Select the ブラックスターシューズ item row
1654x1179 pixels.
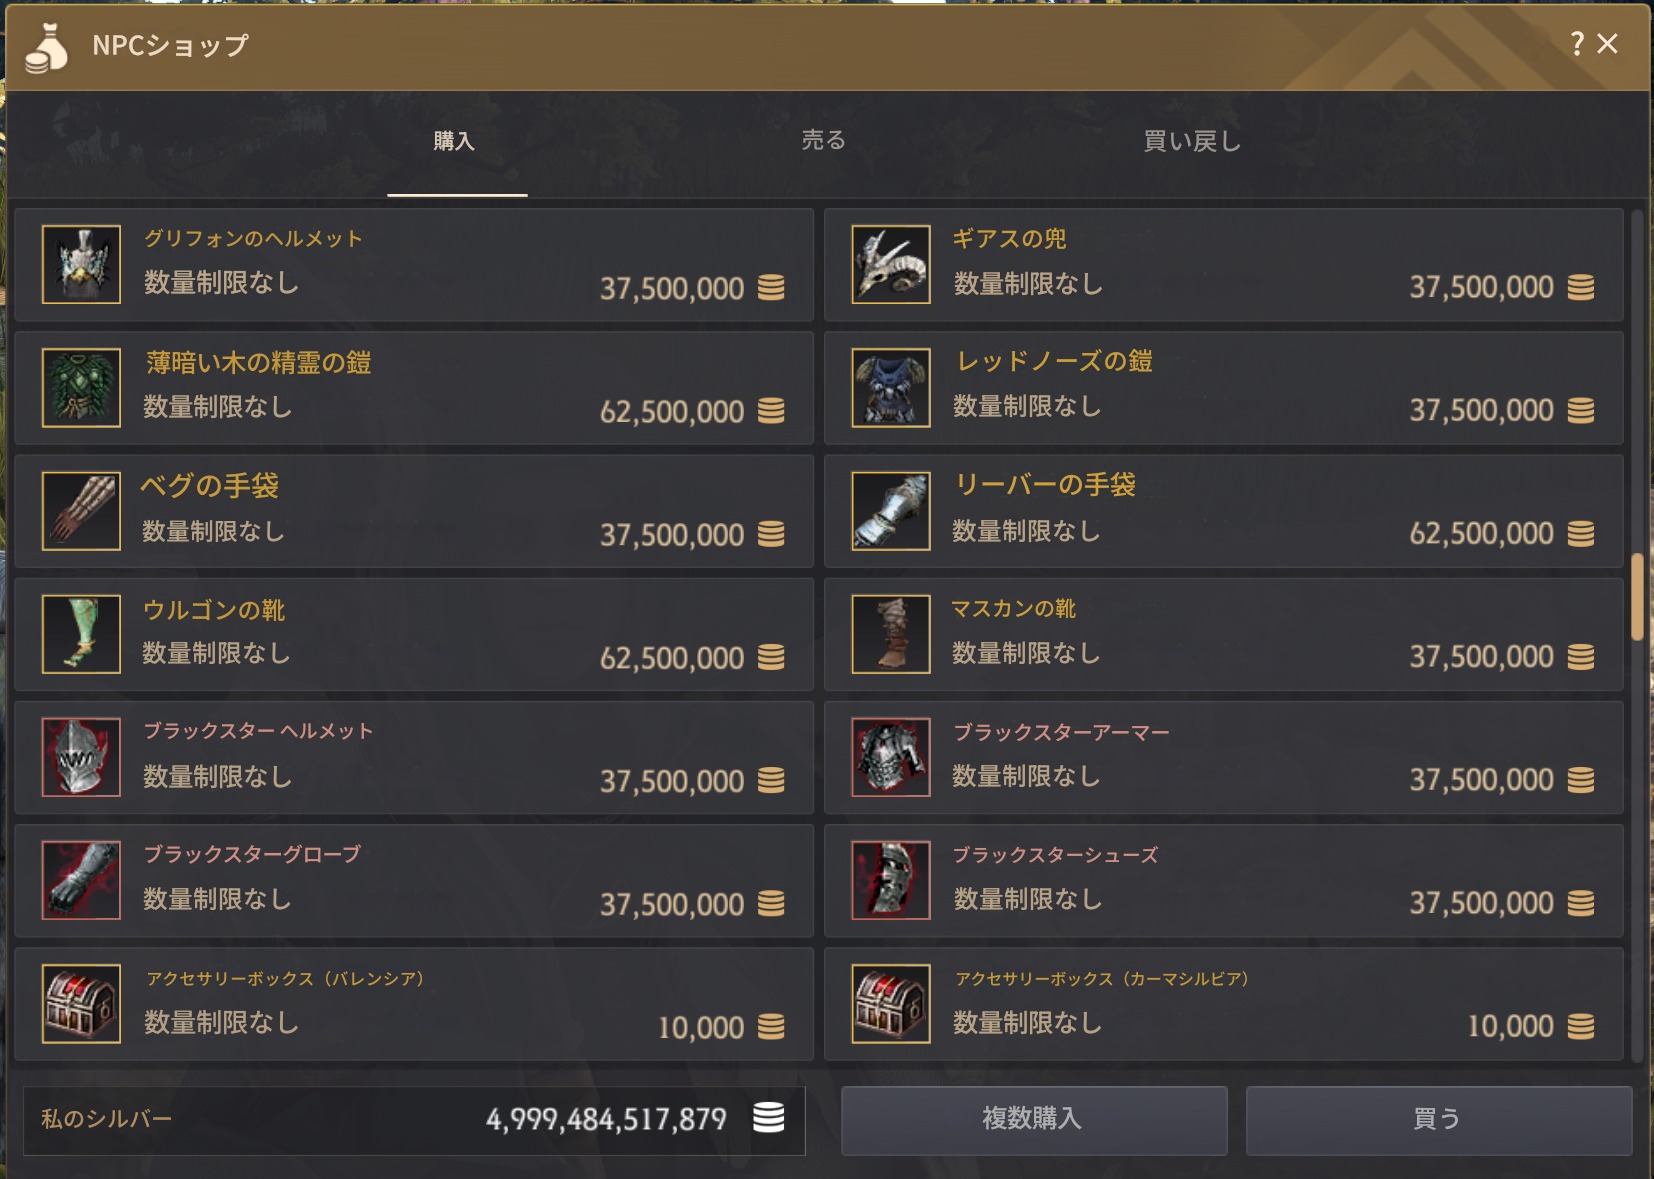point(1223,881)
